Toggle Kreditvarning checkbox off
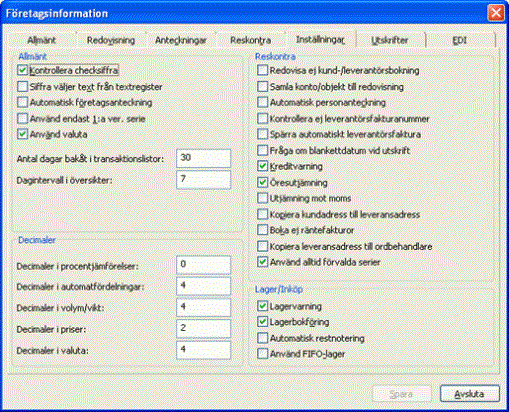Screen dimensions: 509x412 point(262,166)
